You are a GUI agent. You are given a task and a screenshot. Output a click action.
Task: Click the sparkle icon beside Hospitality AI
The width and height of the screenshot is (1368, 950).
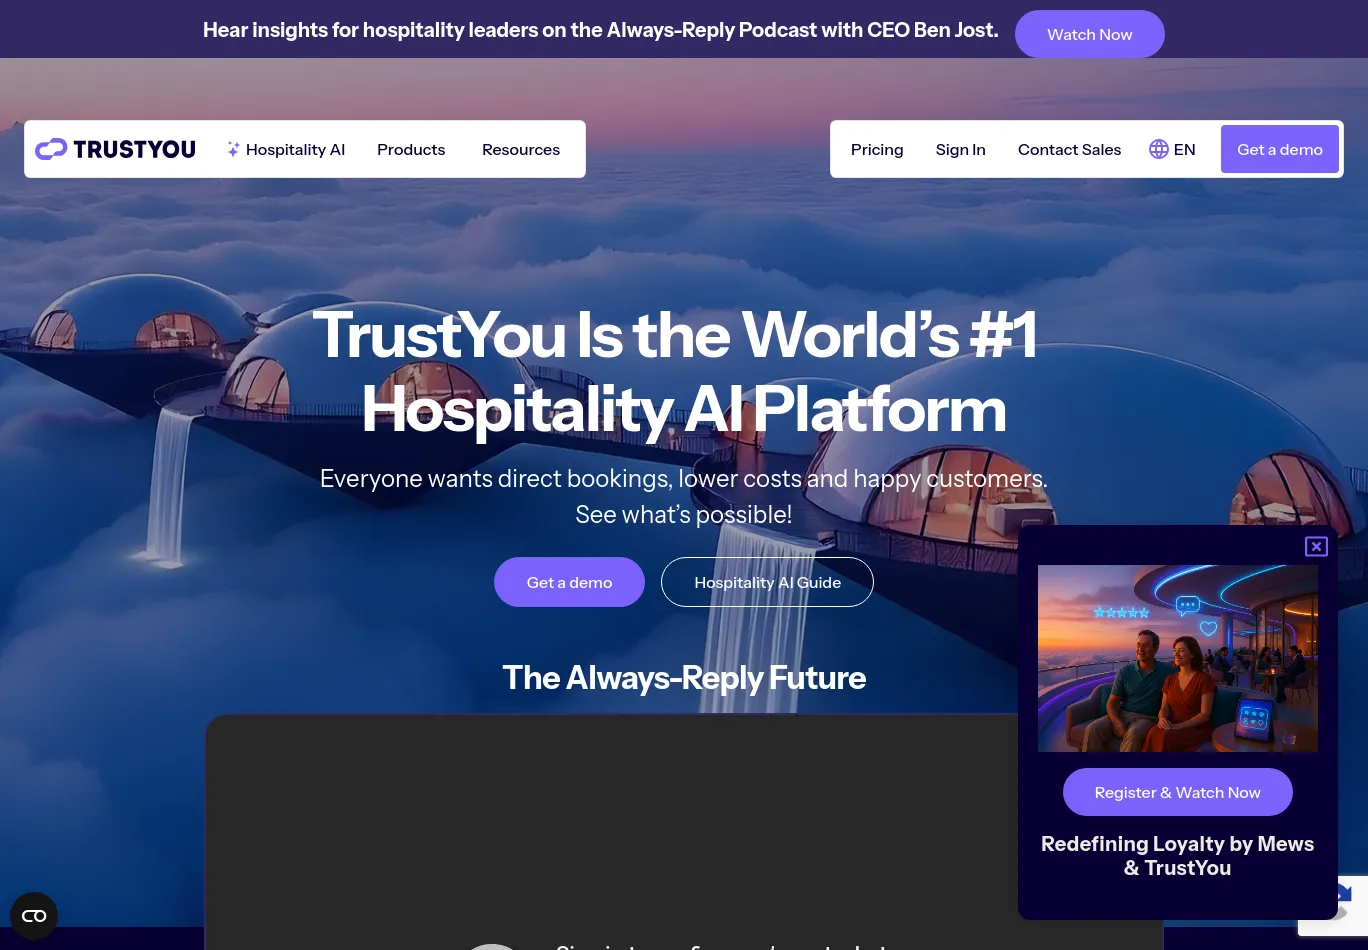pos(233,149)
